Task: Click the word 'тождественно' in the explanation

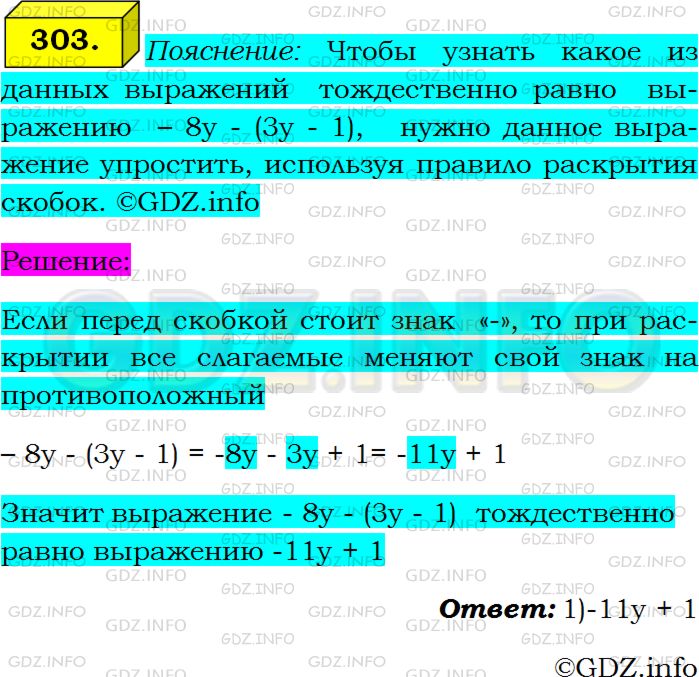Action: [x=418, y=90]
